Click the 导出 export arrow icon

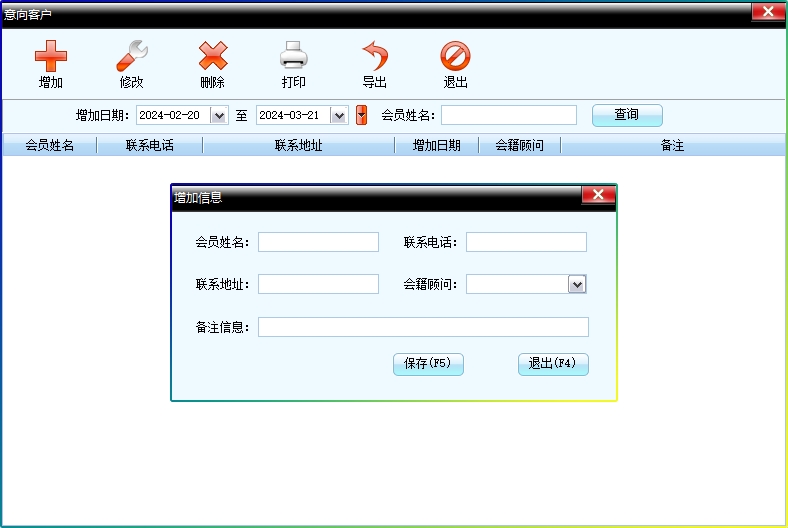[375, 56]
